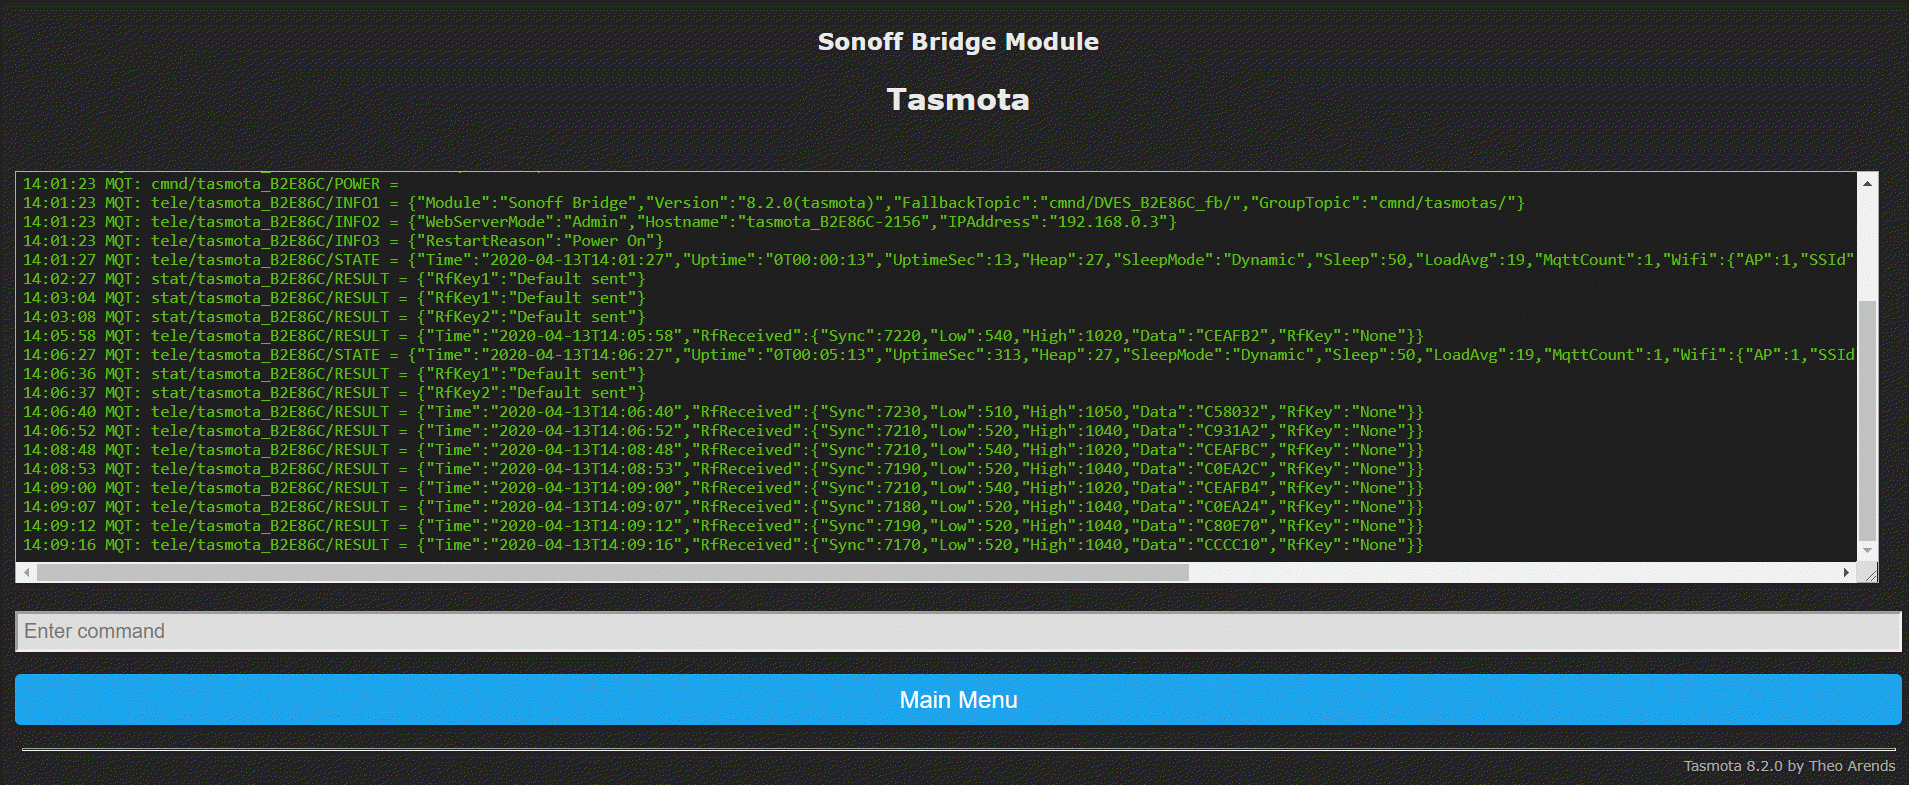Image resolution: width=1909 pixels, height=785 pixels.
Task: Click the horizontal scrollbar thumb in console
Action: pos(612,573)
